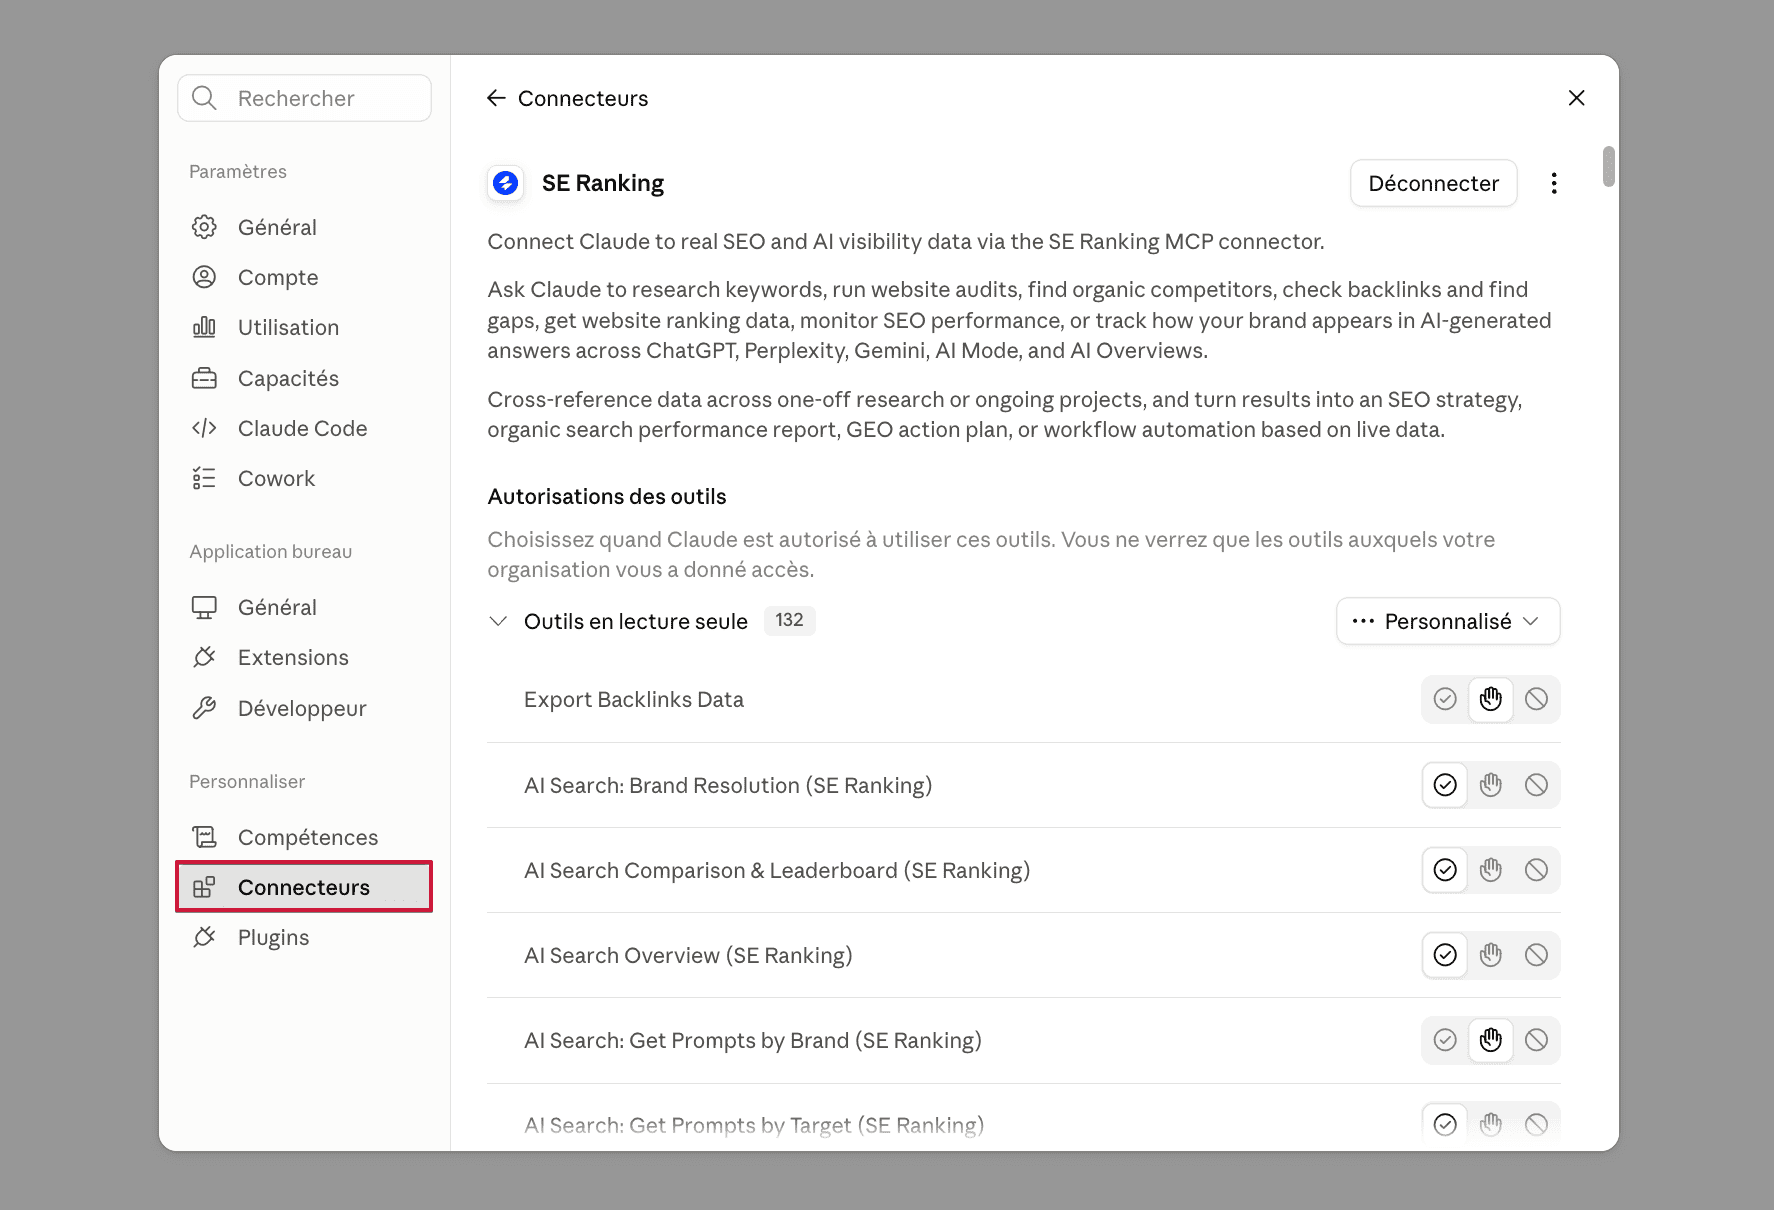Click the SE Ranking connector title
Viewport: 1774px width, 1210px height.
[x=603, y=183]
